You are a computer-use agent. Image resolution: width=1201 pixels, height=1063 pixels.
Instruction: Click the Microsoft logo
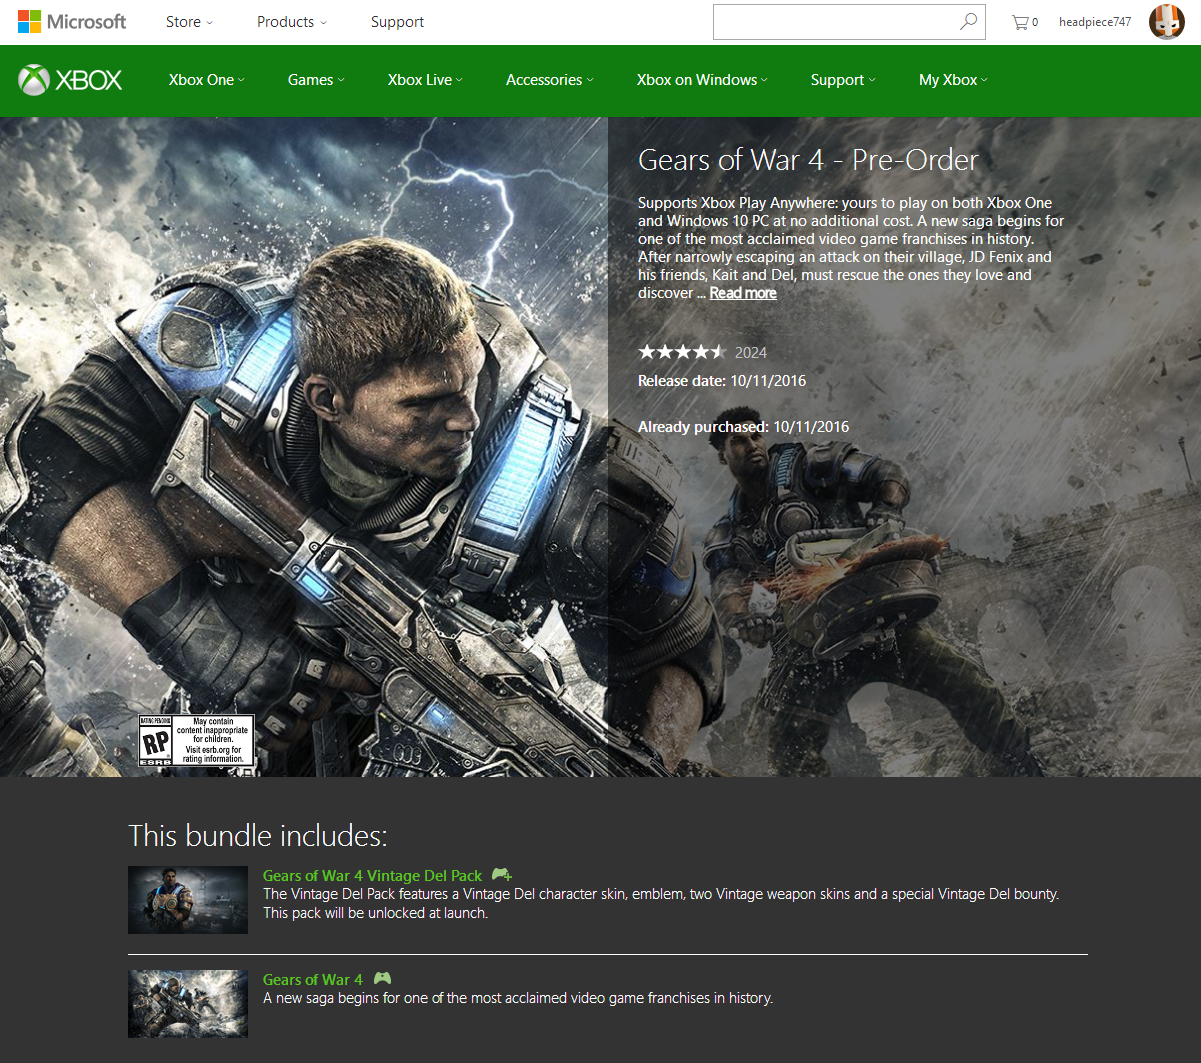71,22
